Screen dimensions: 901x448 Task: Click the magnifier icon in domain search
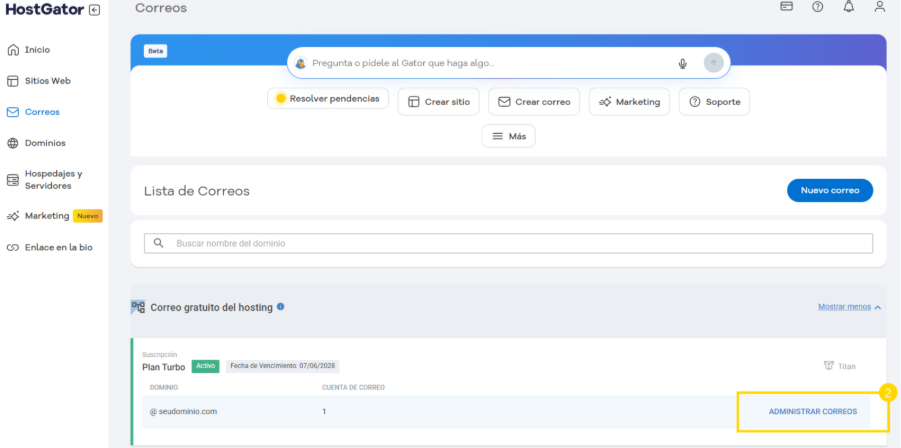159,243
